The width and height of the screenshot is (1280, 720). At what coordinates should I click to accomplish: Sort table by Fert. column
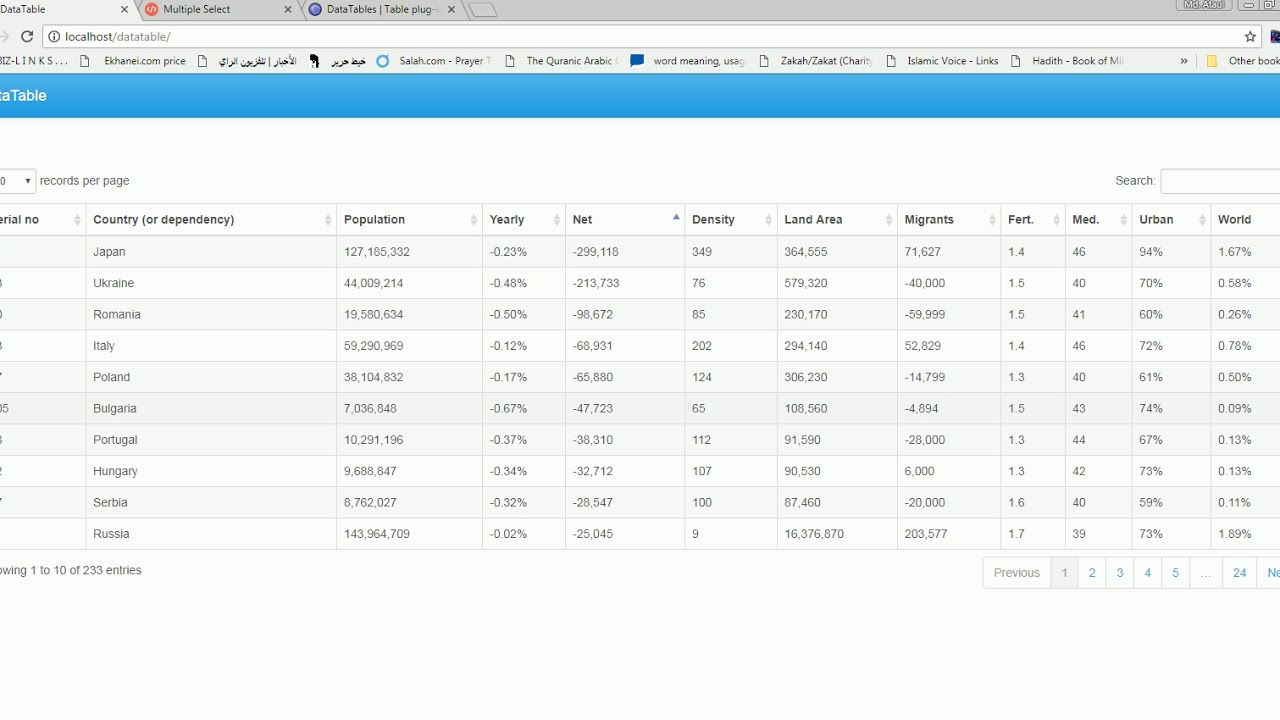coord(1033,220)
